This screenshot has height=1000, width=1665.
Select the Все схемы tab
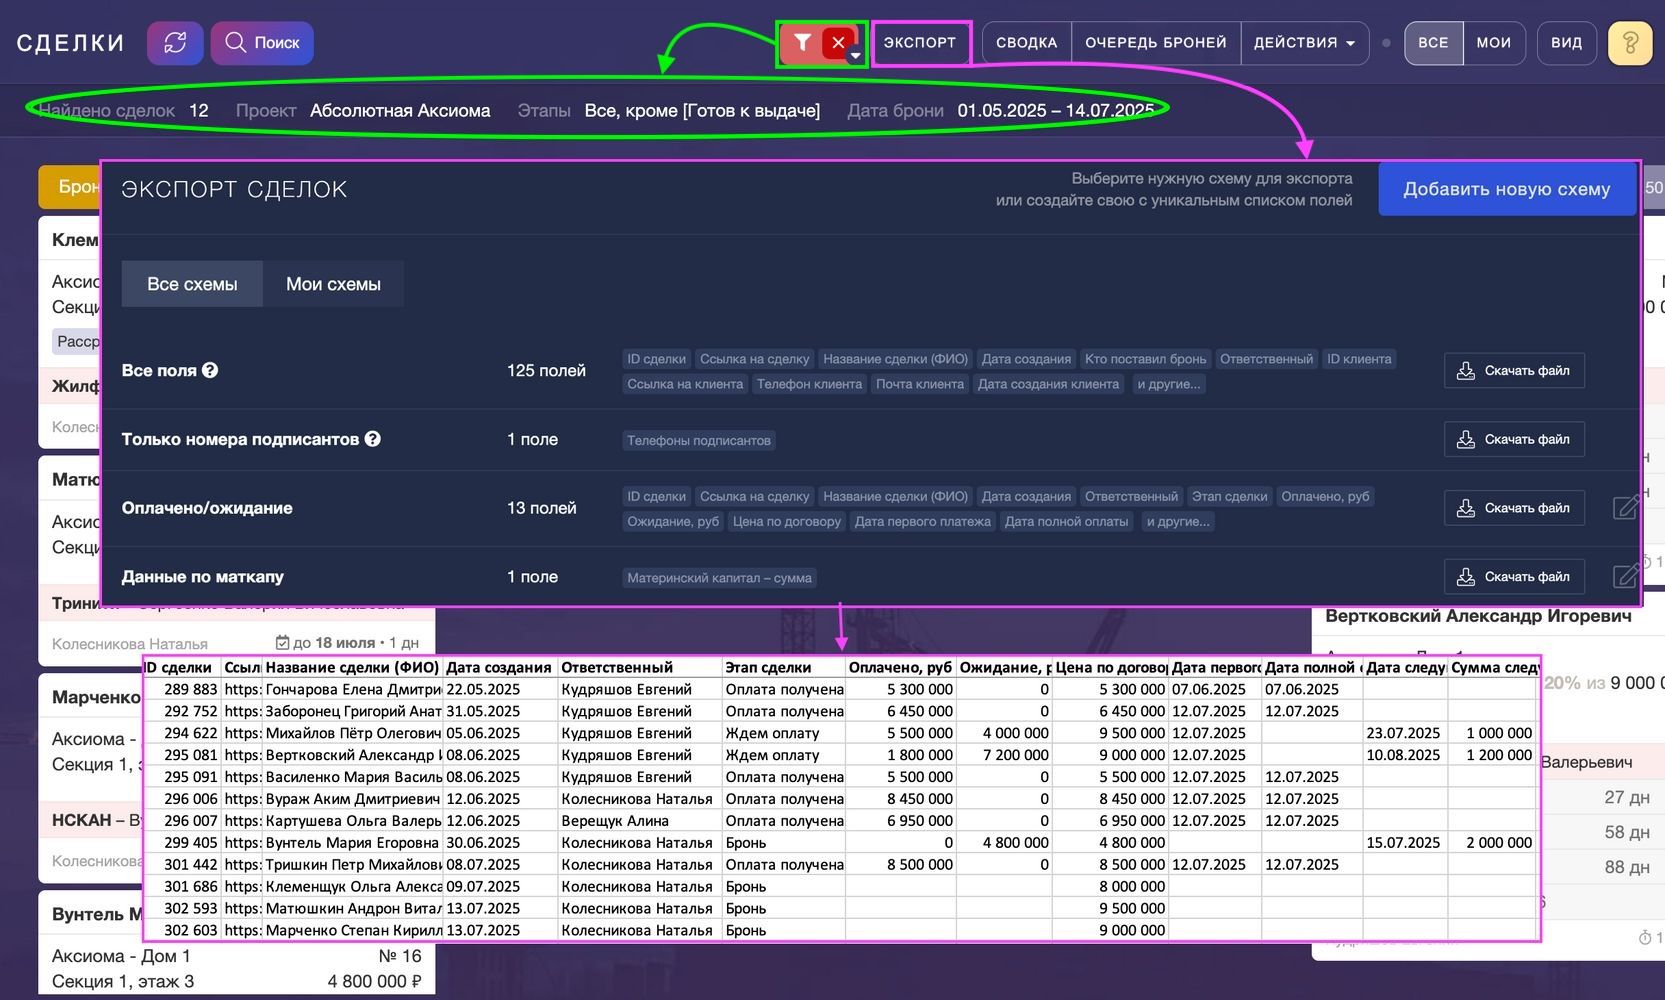[x=192, y=284]
